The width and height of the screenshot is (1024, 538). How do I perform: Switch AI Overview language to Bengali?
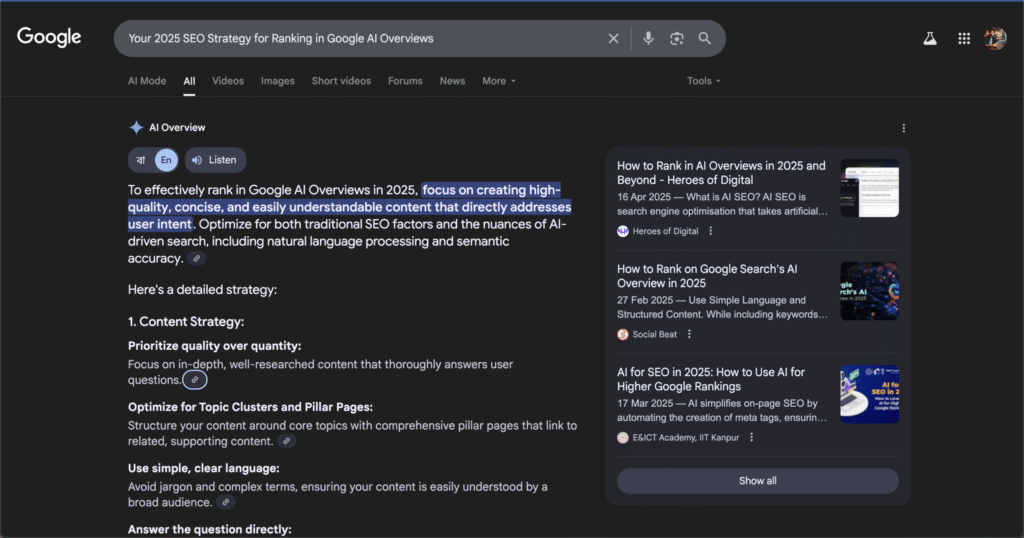pos(141,160)
